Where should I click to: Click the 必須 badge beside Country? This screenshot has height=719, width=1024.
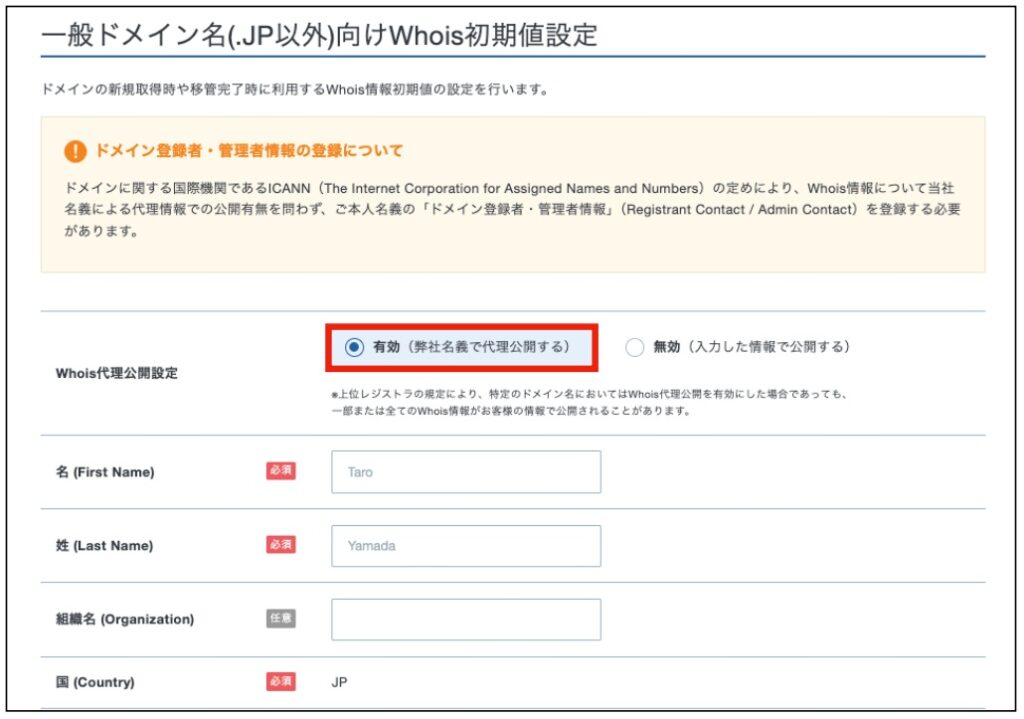click(281, 682)
